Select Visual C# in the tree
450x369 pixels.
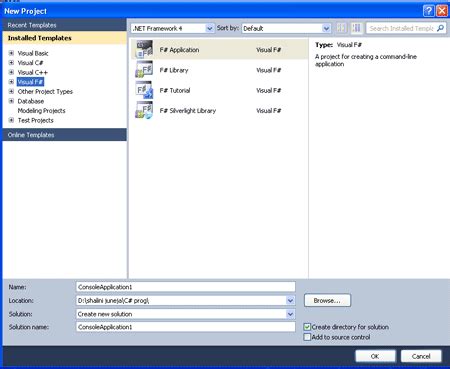pyautogui.click(x=30, y=63)
